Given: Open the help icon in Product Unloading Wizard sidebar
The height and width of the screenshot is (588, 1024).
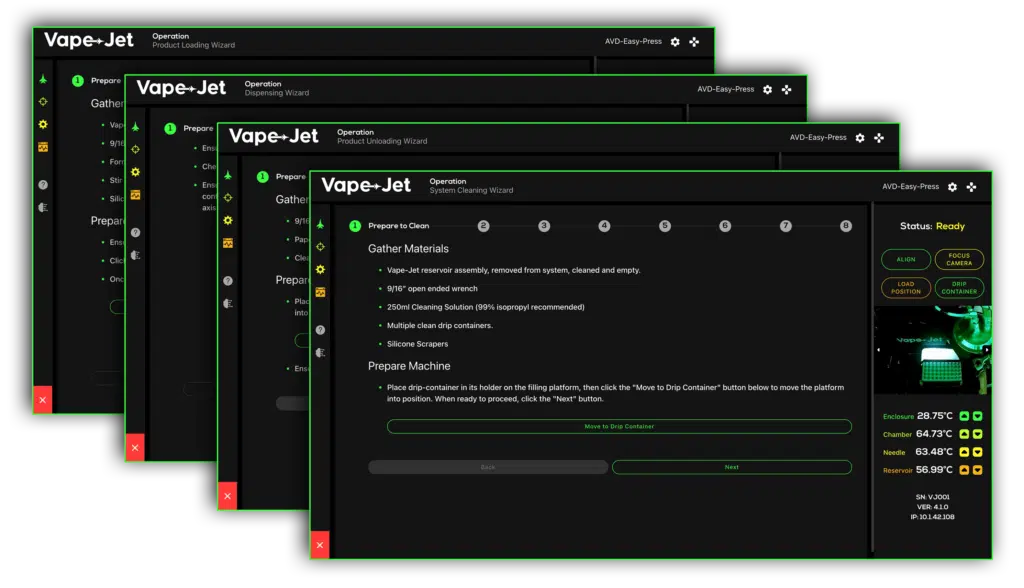Looking at the screenshot, I should coord(228,280).
